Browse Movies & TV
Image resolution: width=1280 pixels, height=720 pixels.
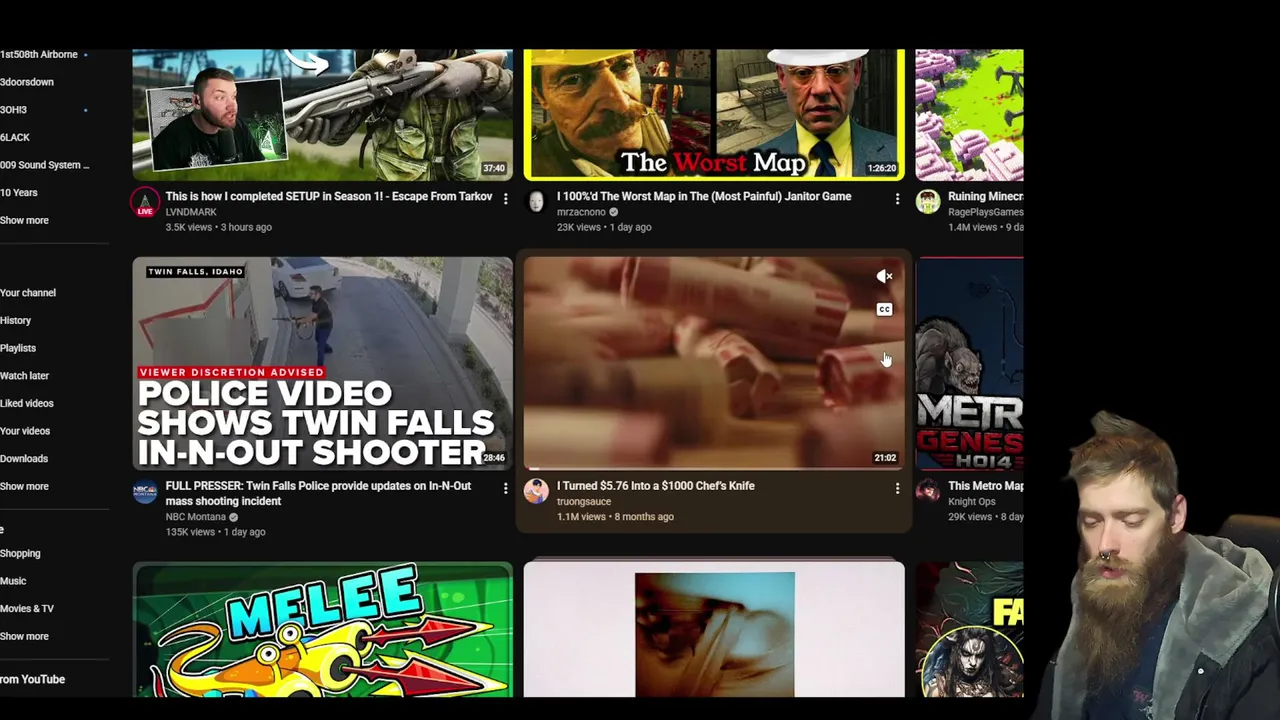27,608
